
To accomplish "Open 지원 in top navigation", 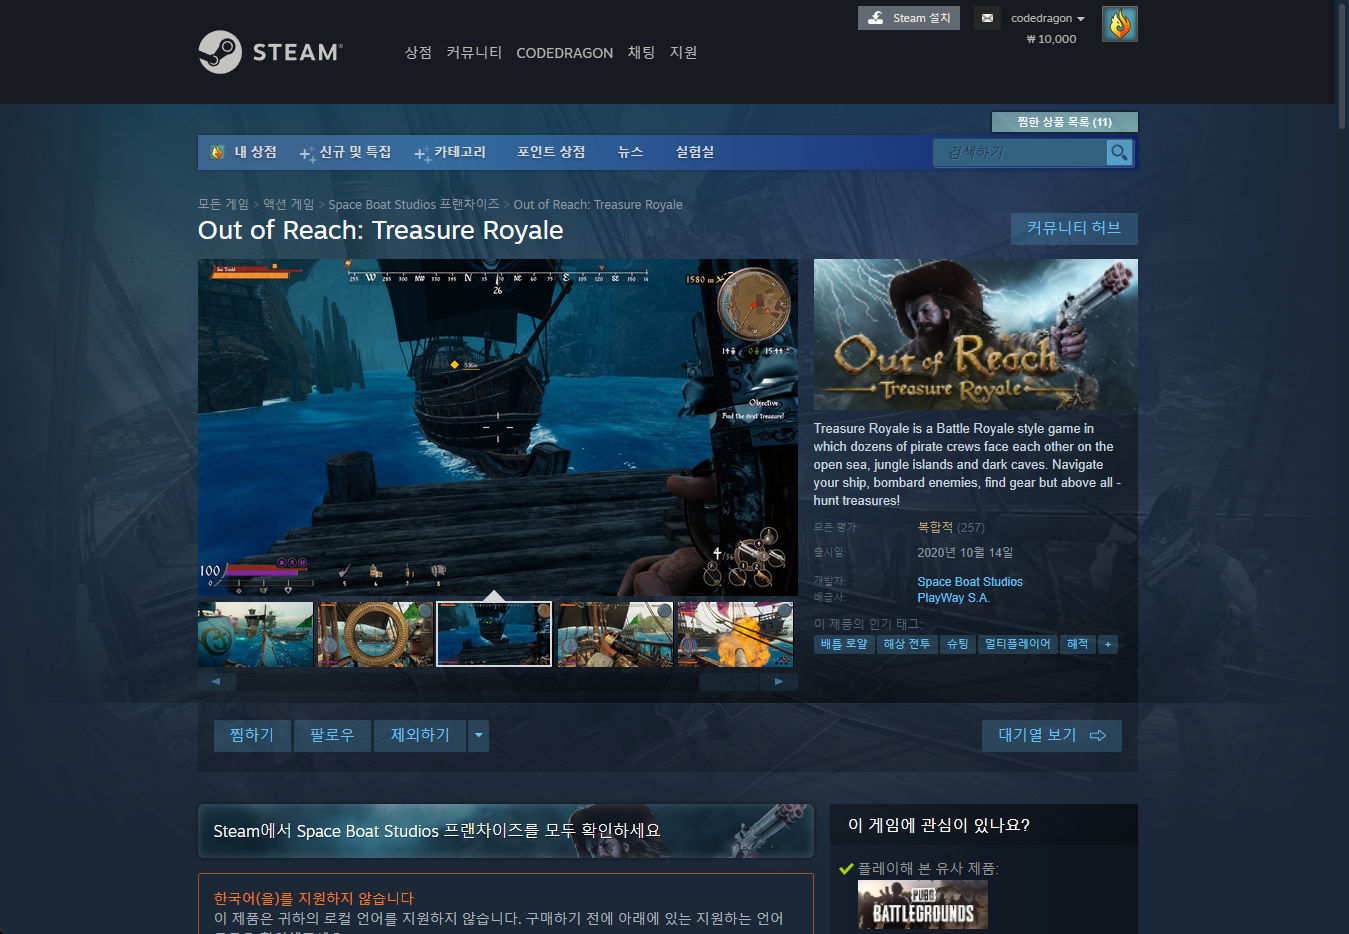I will click(683, 52).
